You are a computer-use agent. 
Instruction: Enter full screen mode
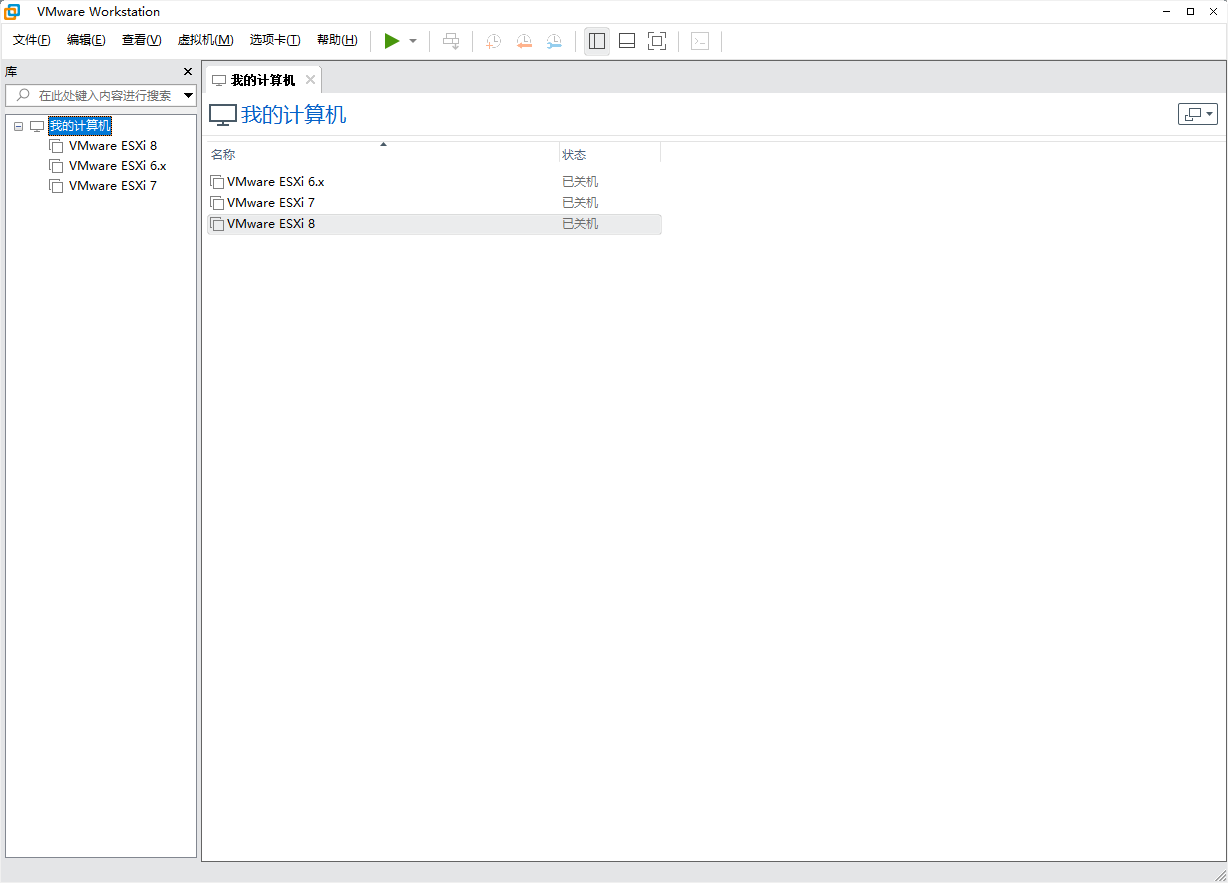coord(657,41)
